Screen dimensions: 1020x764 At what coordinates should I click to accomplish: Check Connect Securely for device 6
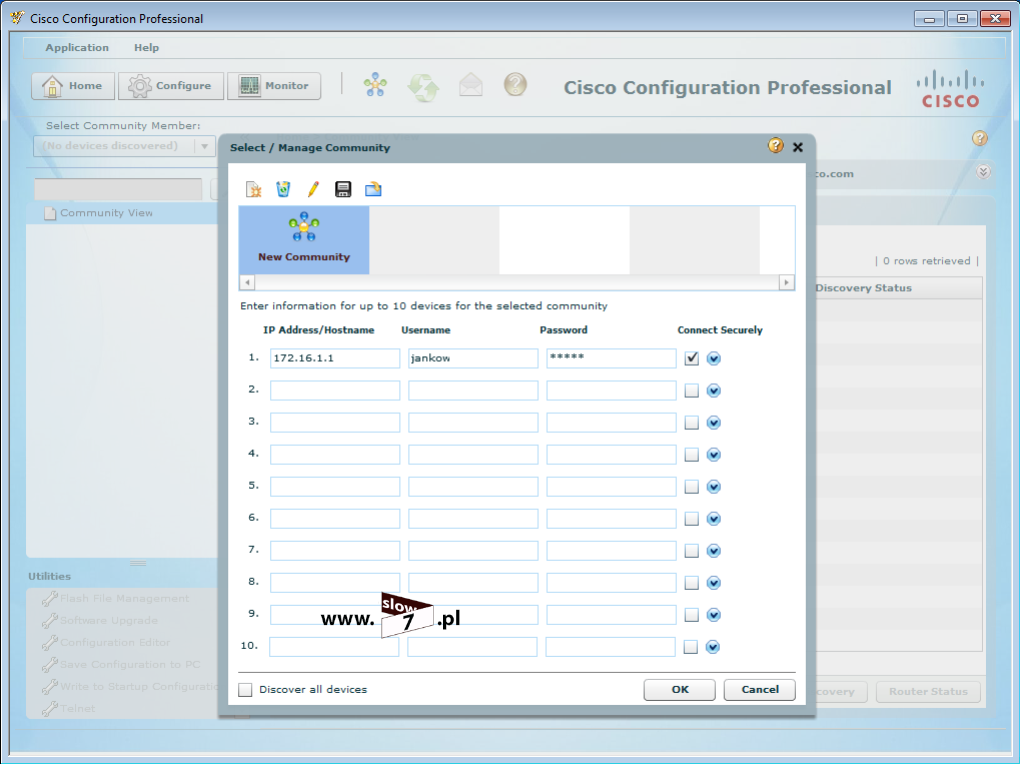691,519
